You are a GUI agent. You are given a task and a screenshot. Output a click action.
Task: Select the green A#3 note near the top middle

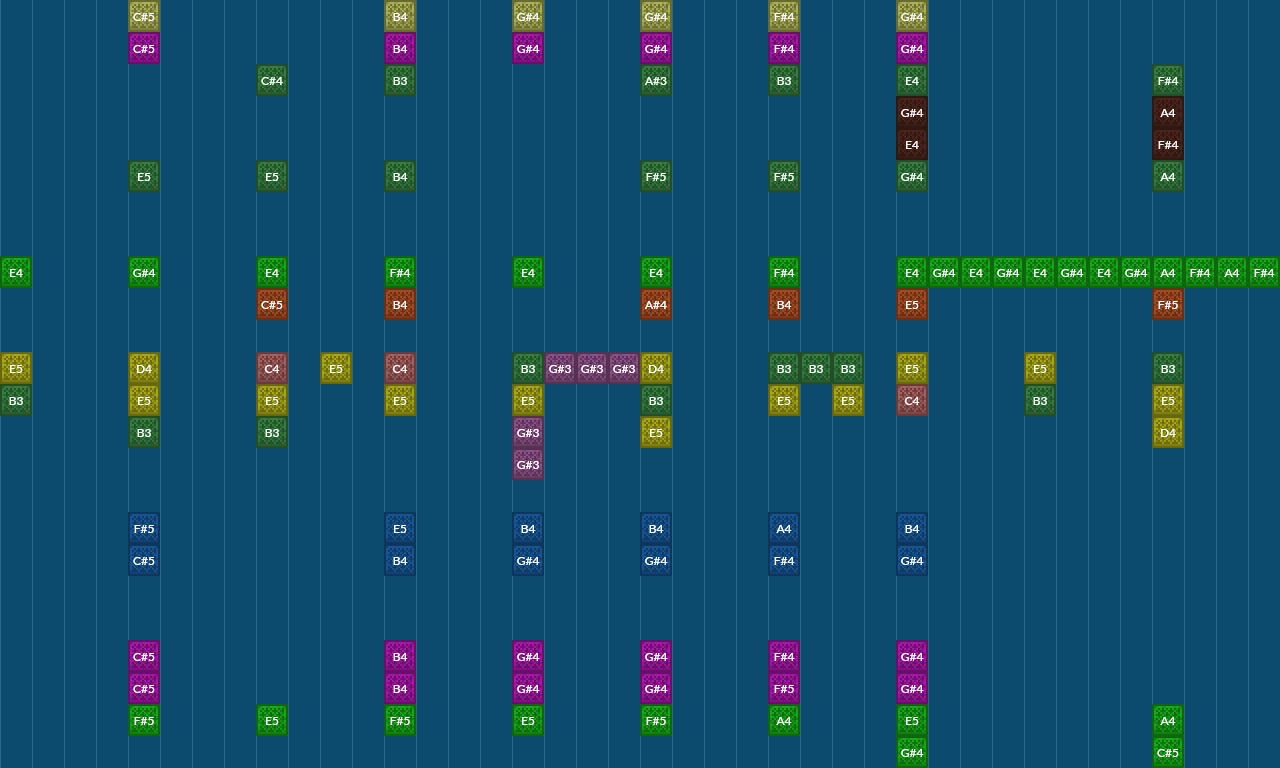(x=655, y=80)
